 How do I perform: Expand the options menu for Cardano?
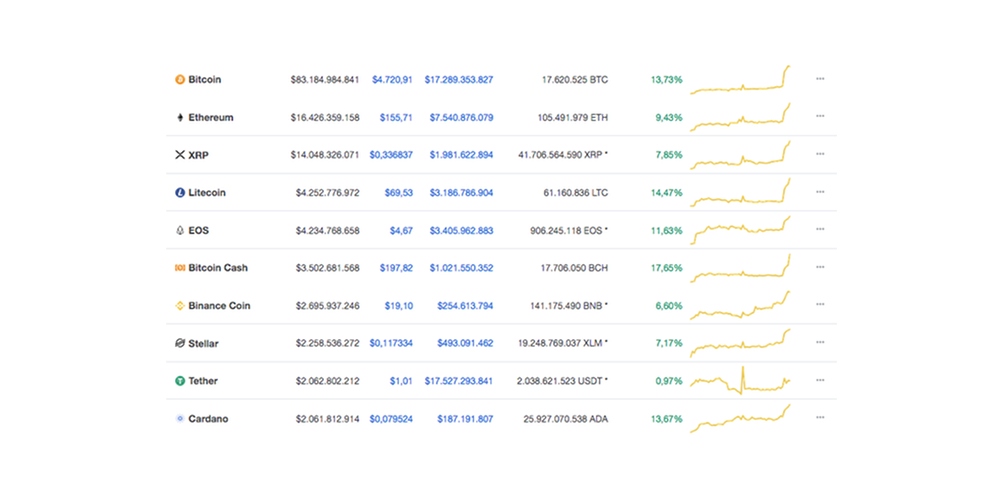820,418
